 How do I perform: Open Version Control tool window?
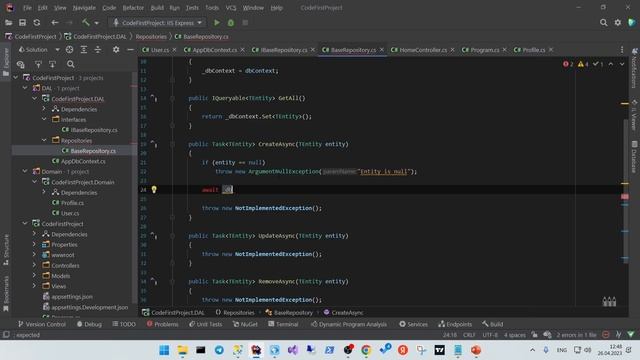click(41, 324)
